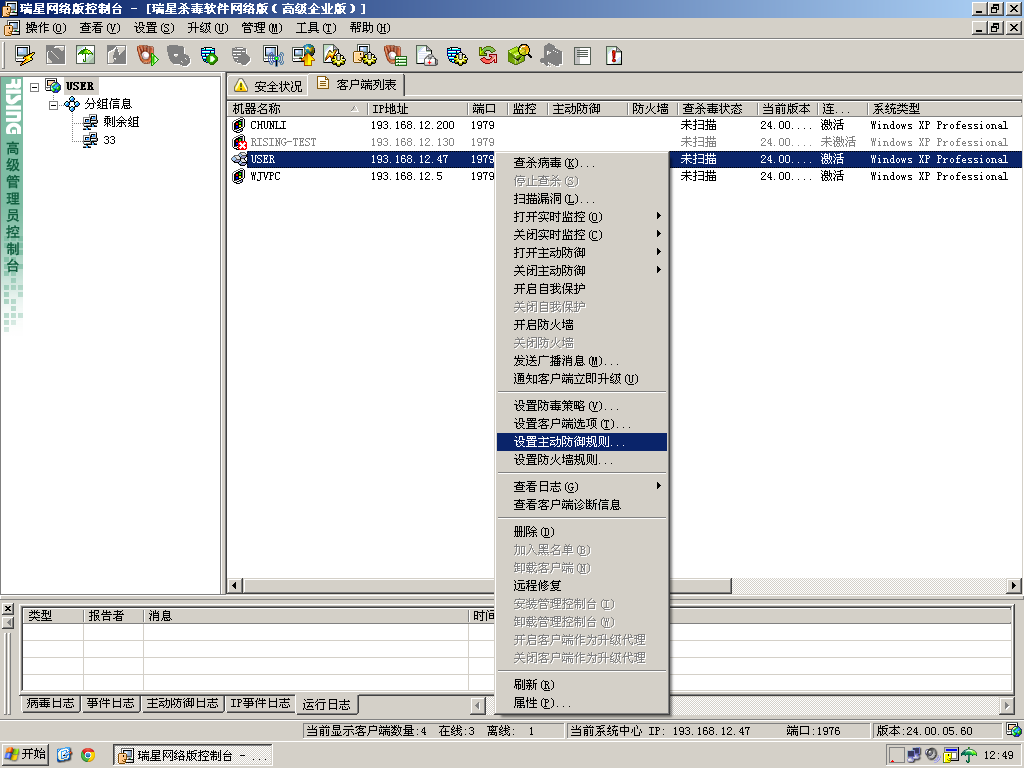Select the 剩余组 group in the tree
The height and width of the screenshot is (768, 1024).
pyautogui.click(x=120, y=122)
